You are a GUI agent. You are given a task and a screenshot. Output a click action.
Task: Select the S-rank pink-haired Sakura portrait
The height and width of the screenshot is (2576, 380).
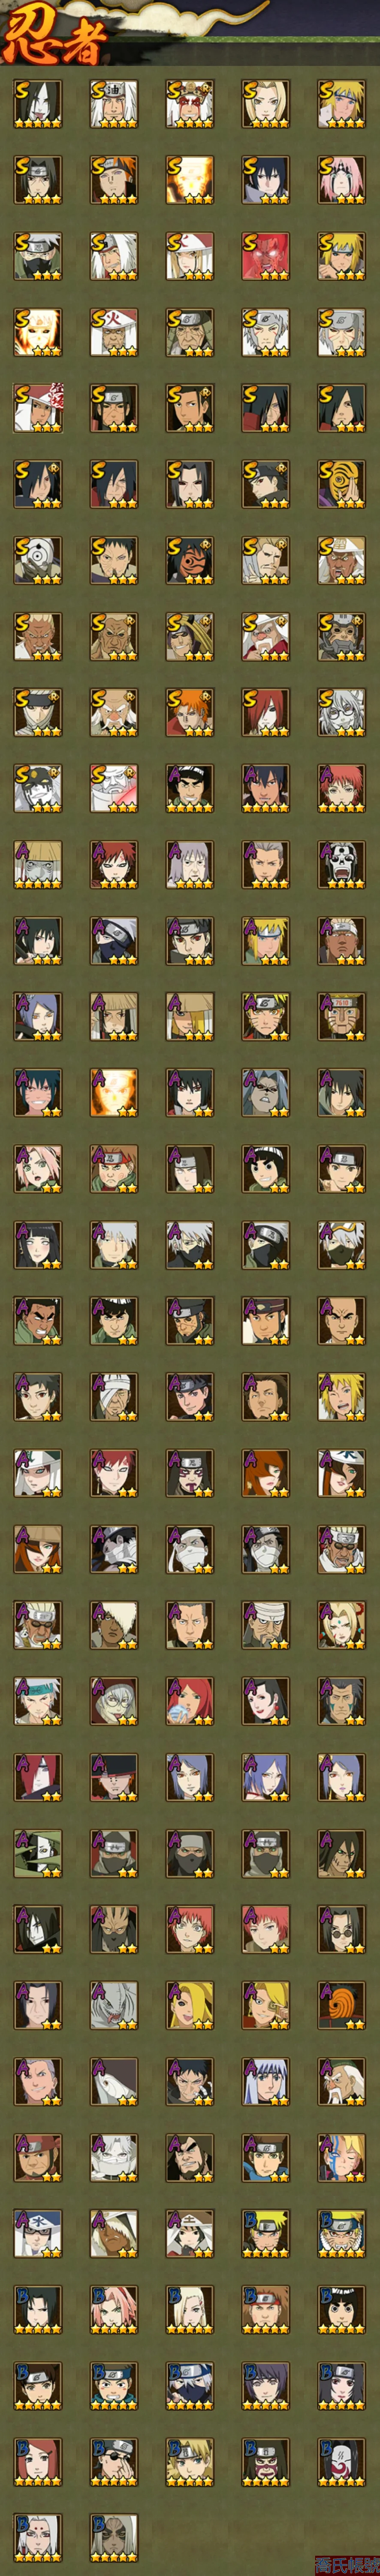tap(341, 179)
